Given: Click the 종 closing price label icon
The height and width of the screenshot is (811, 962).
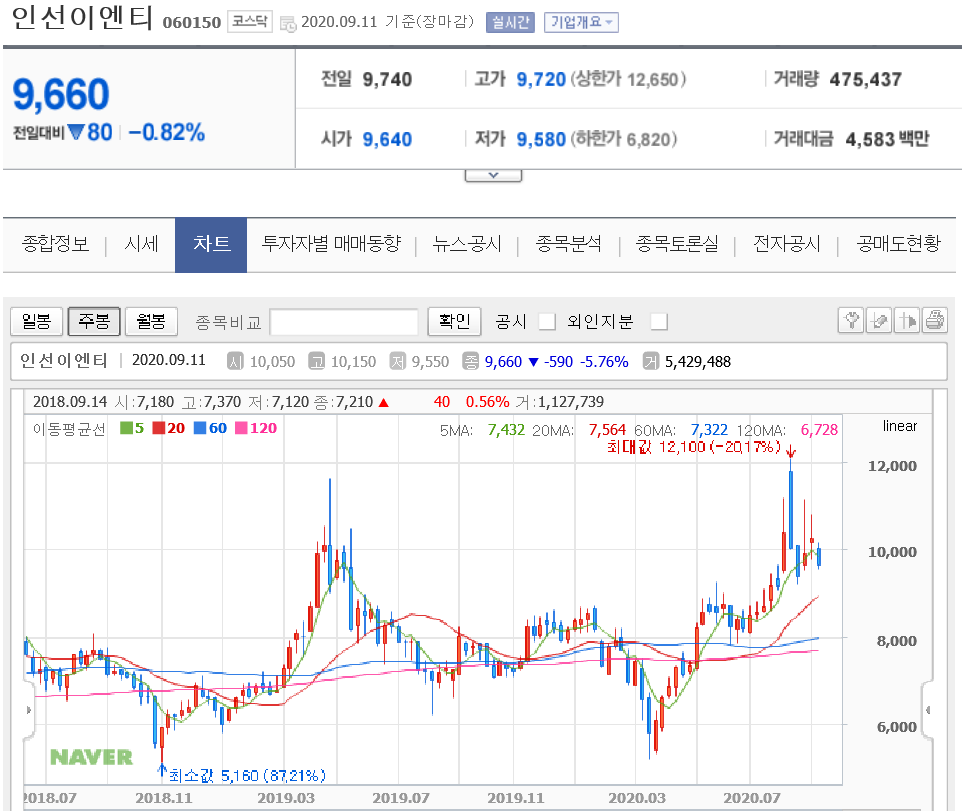Looking at the screenshot, I should coord(471,361).
